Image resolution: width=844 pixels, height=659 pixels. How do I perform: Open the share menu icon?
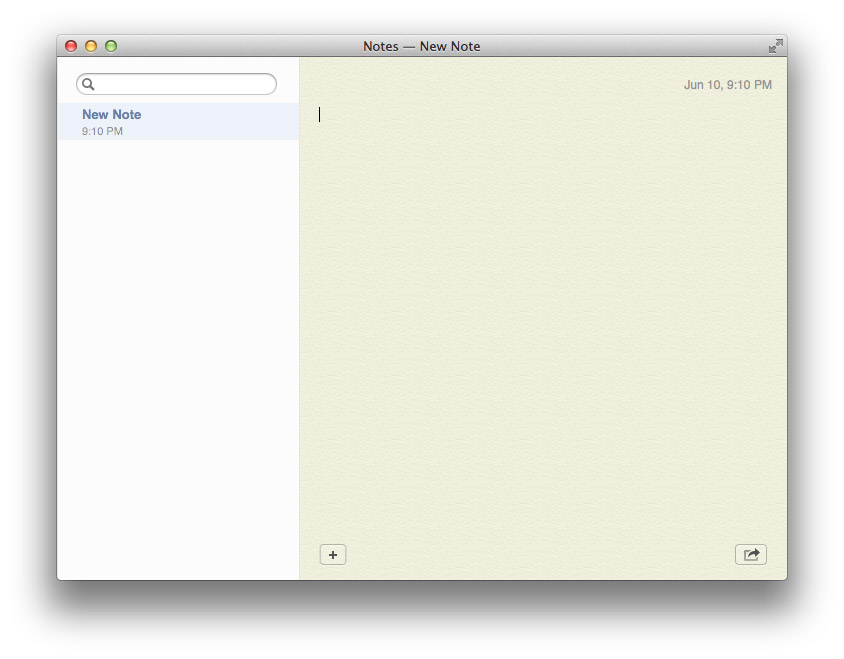(751, 555)
